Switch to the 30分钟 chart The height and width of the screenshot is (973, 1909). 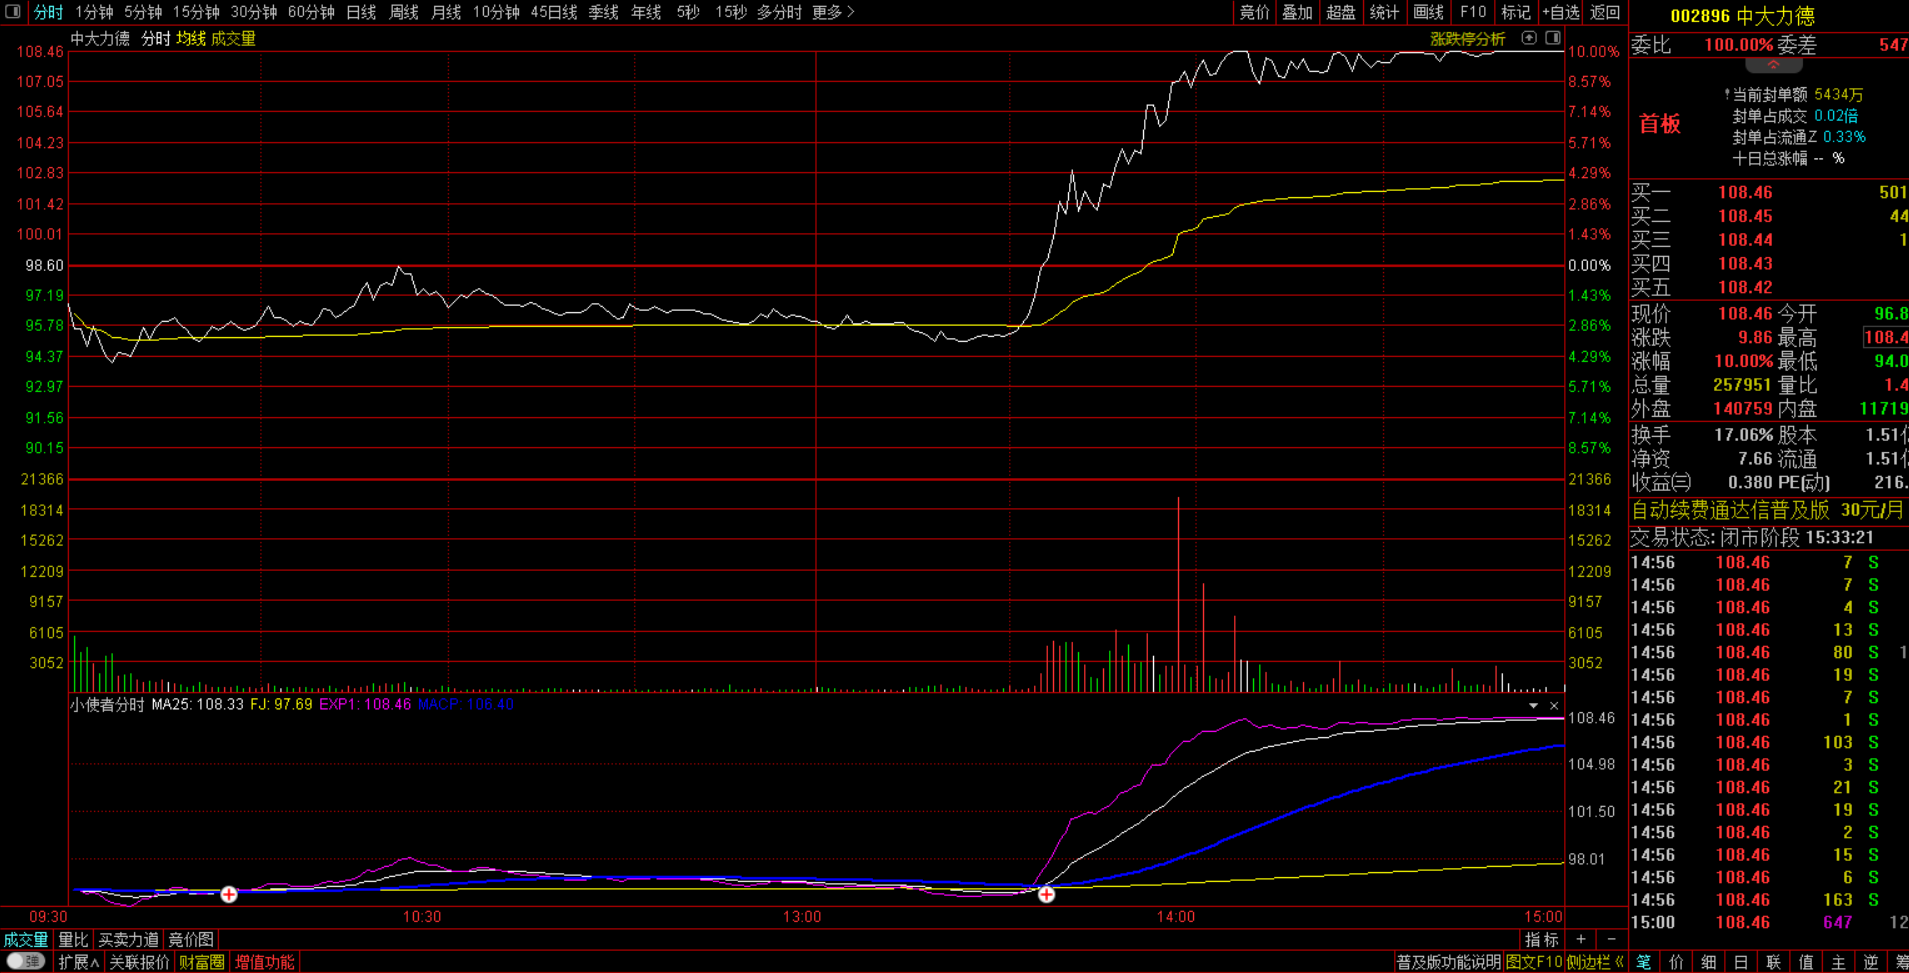point(254,12)
